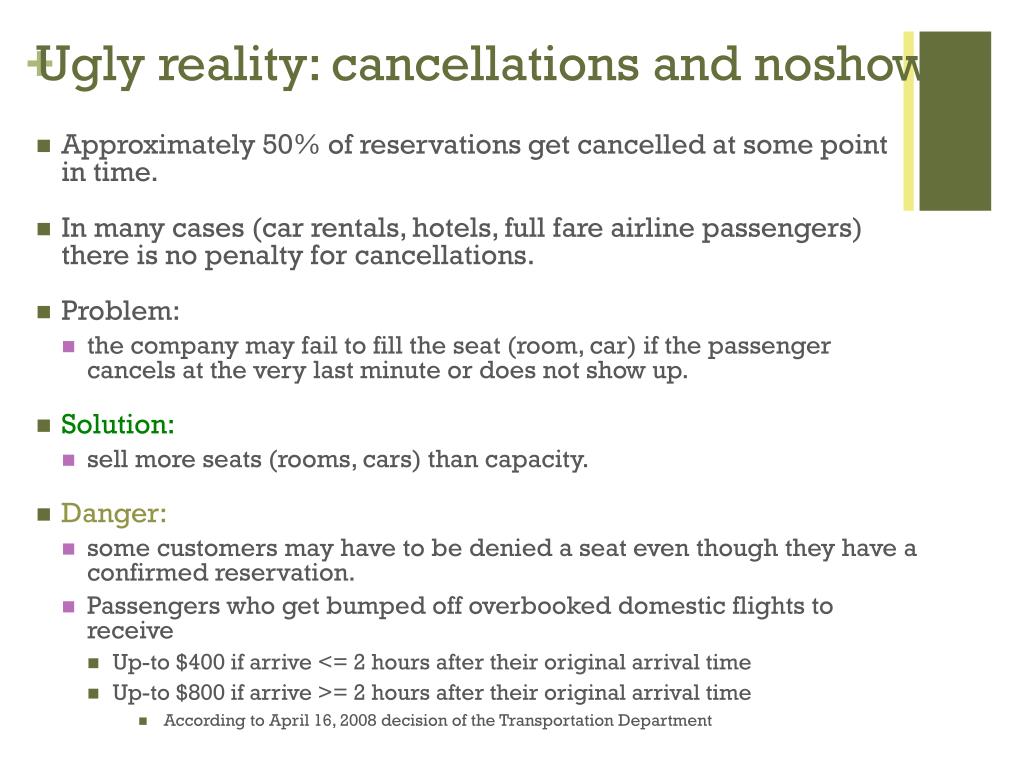Click the purple bullet before 'sell more seats'

click(x=69, y=460)
